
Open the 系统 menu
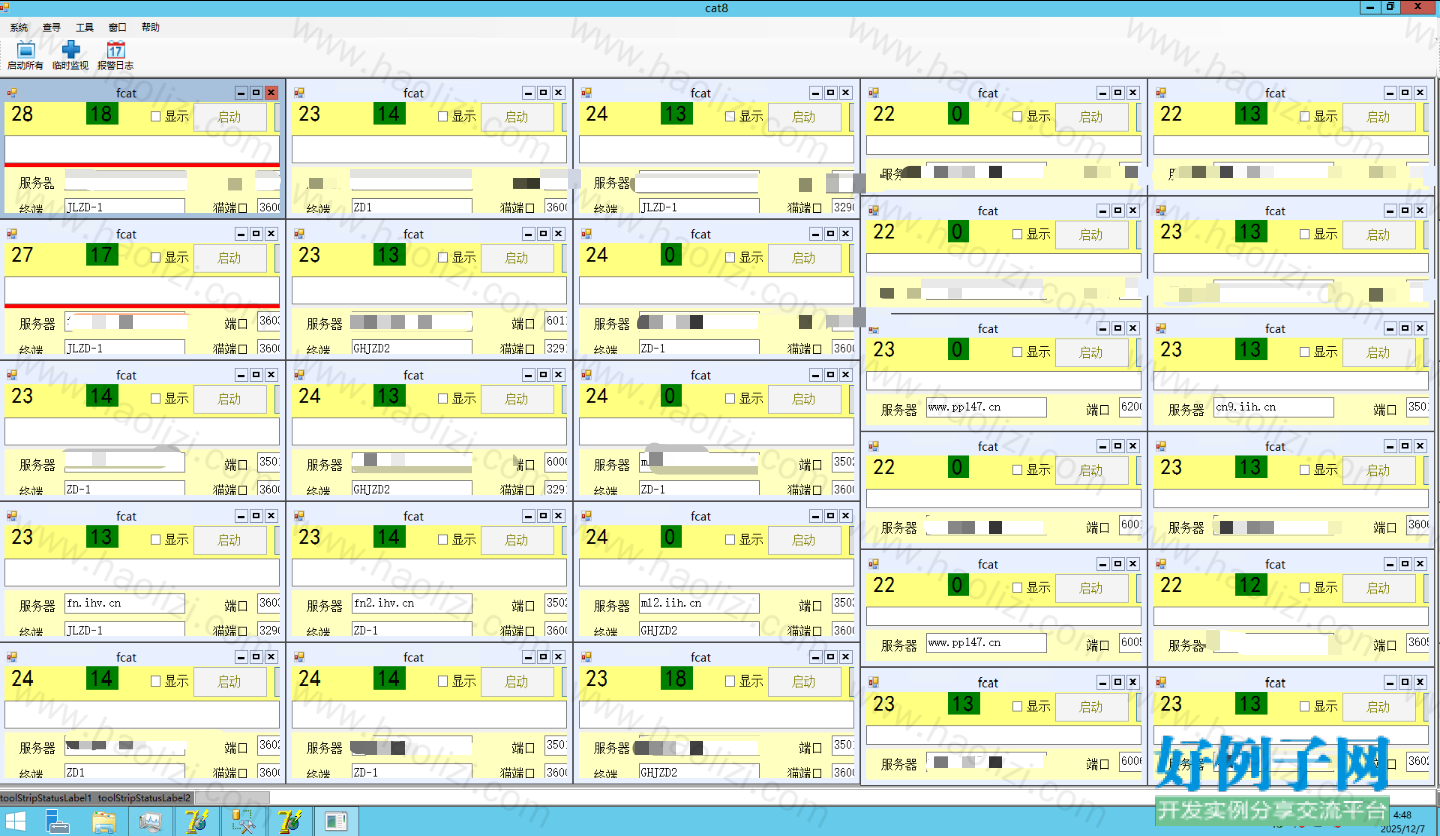pos(19,27)
